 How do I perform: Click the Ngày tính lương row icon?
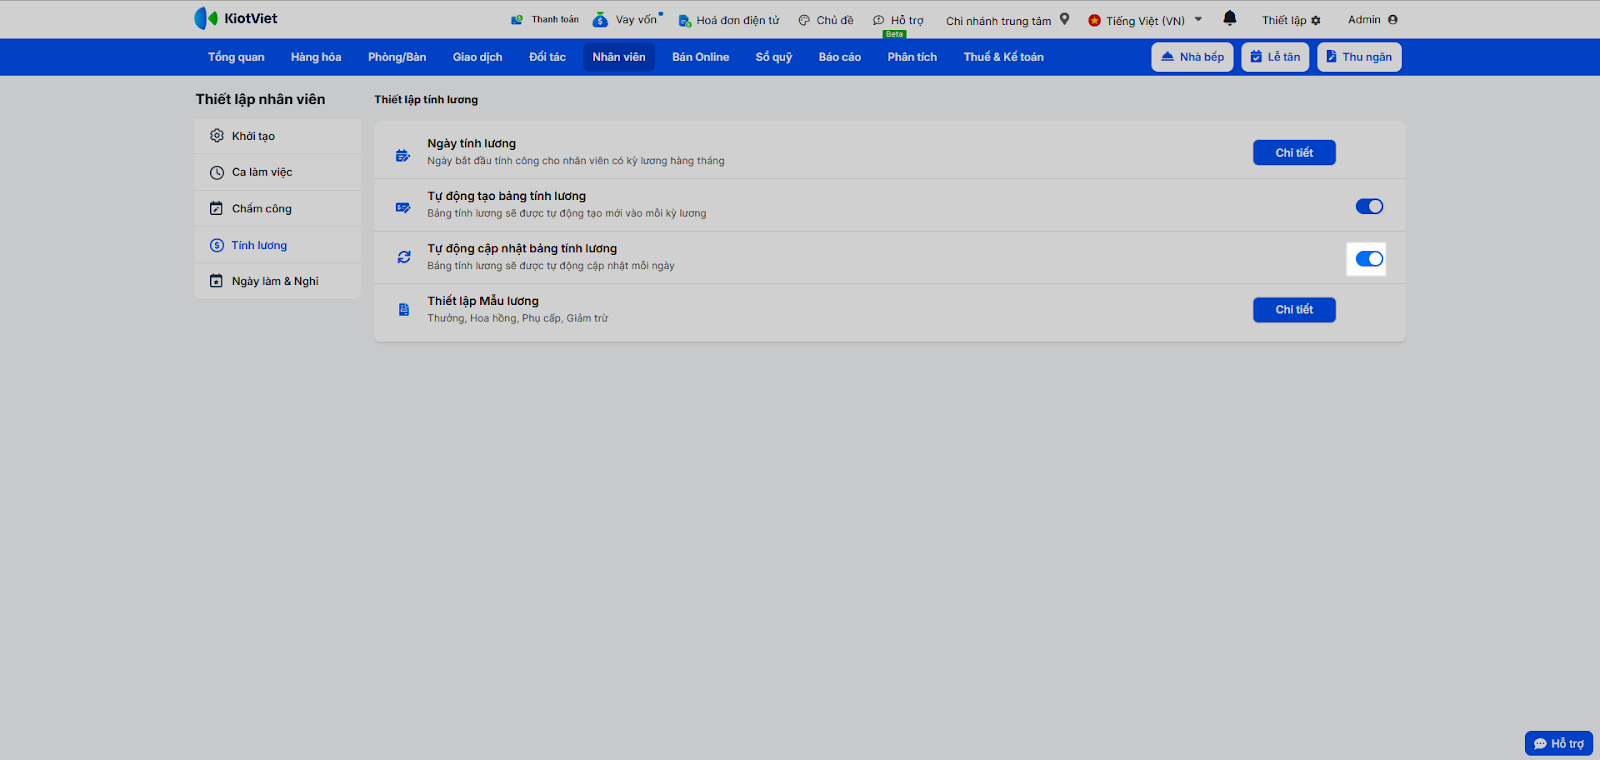point(403,155)
